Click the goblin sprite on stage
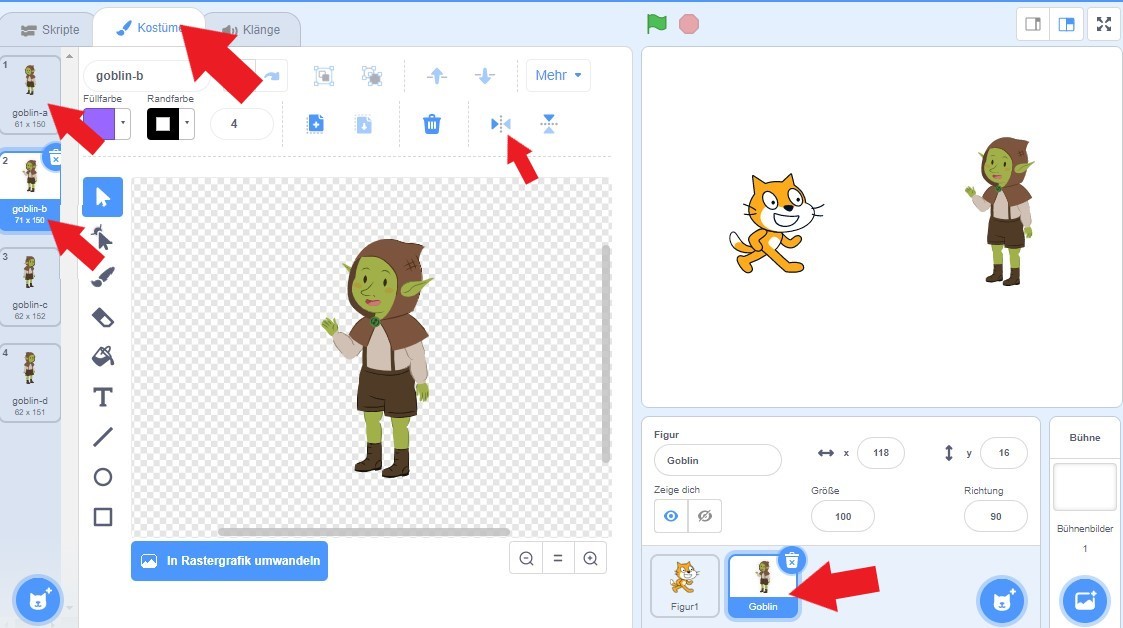The width and height of the screenshot is (1123, 628). (x=1001, y=211)
